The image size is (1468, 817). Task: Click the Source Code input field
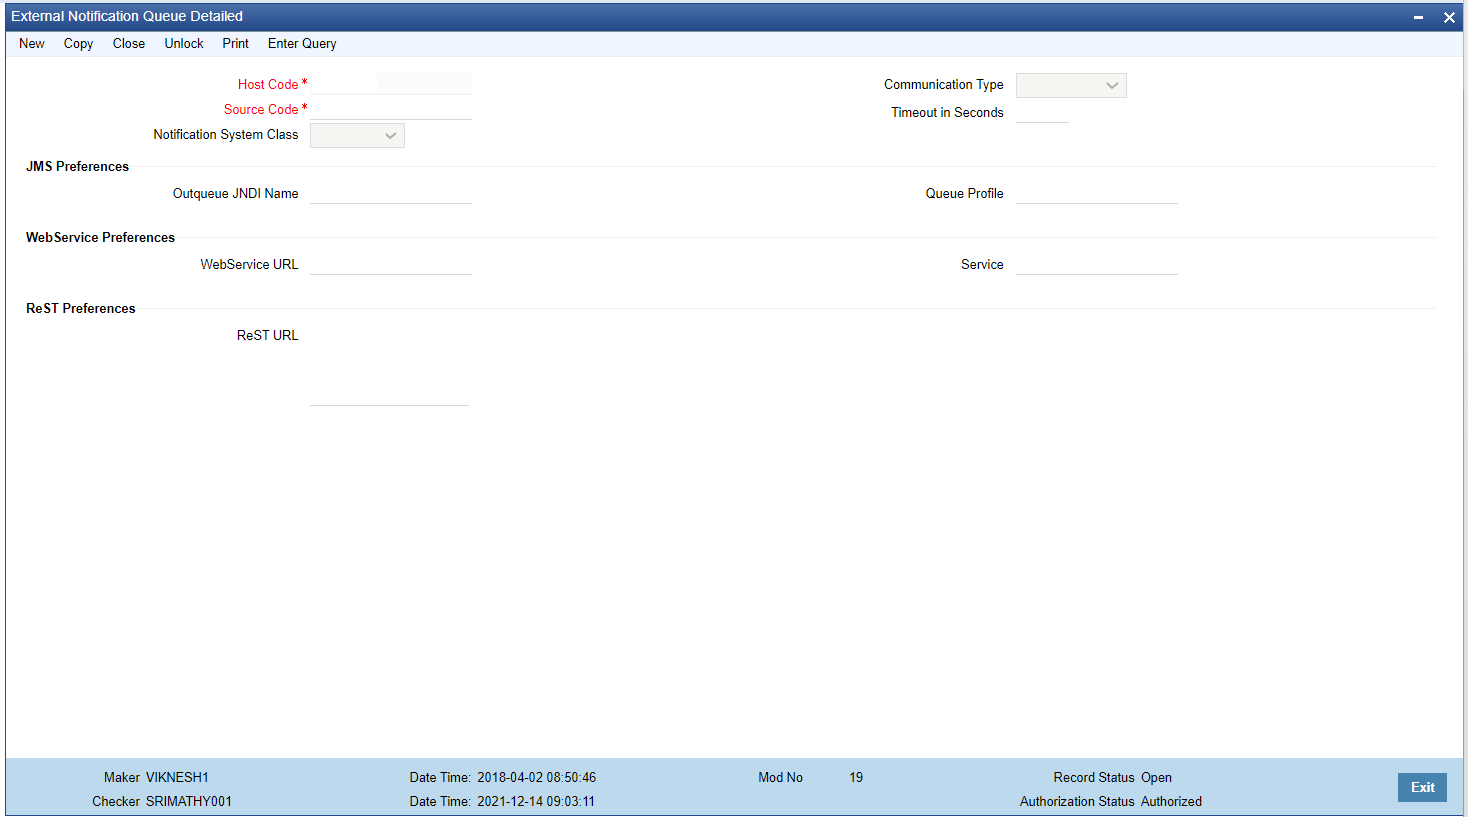(x=391, y=109)
